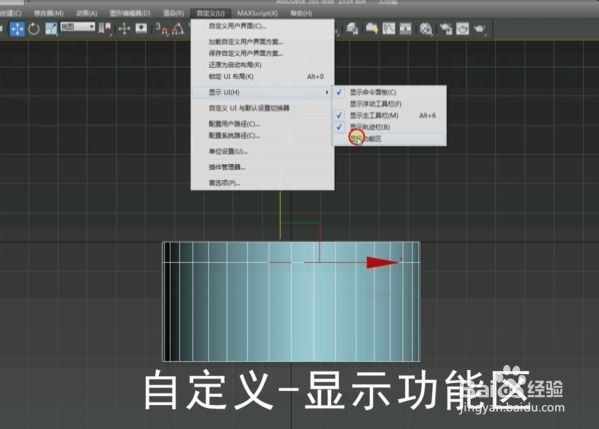Image resolution: width=599 pixels, height=429 pixels.
Task: Toggle the Keyboard Shortcut Override icon
Action: click(x=141, y=29)
